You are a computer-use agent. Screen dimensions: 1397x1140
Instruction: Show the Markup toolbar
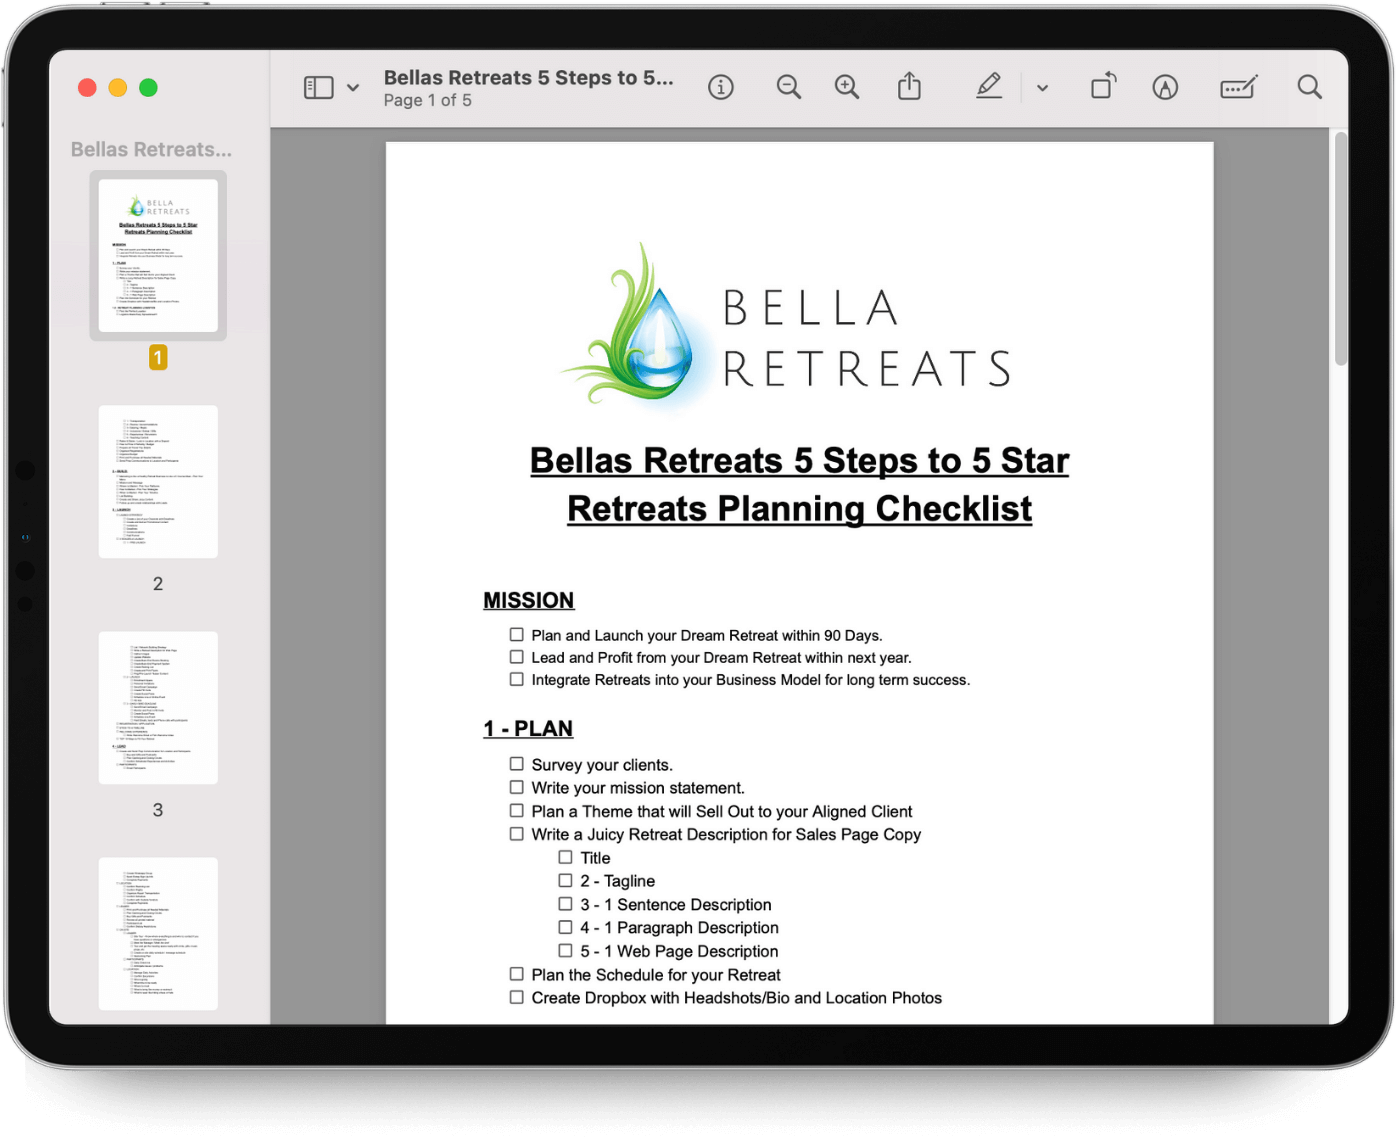pyautogui.click(x=1165, y=88)
